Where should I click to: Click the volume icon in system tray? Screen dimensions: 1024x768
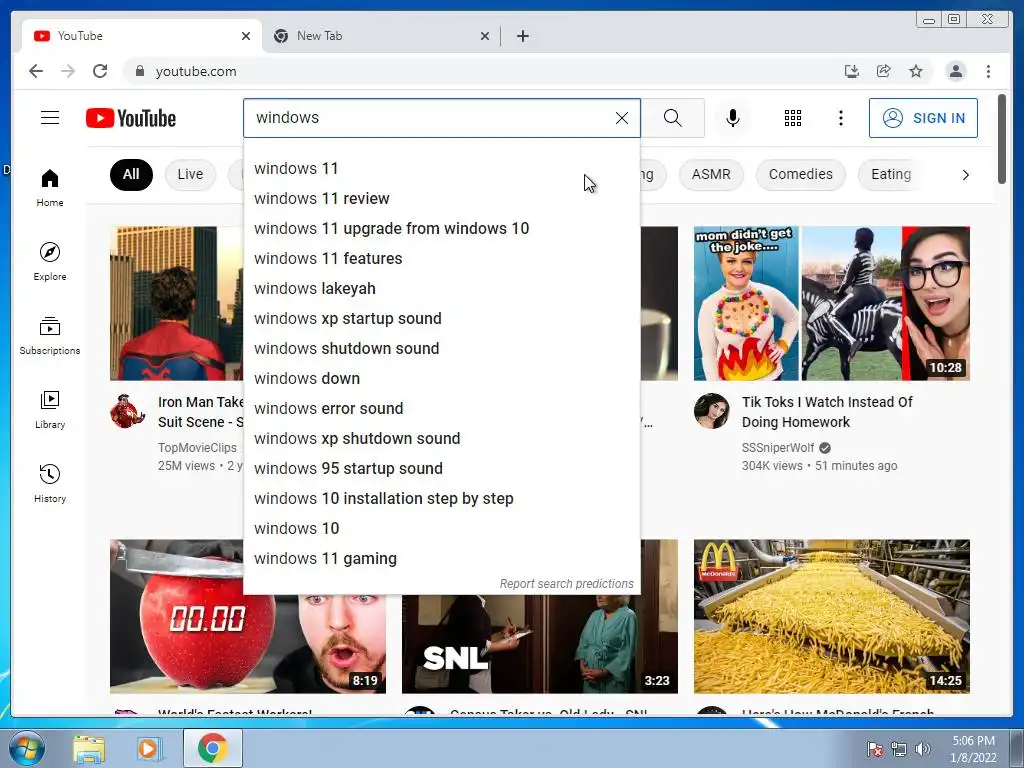[x=923, y=749]
